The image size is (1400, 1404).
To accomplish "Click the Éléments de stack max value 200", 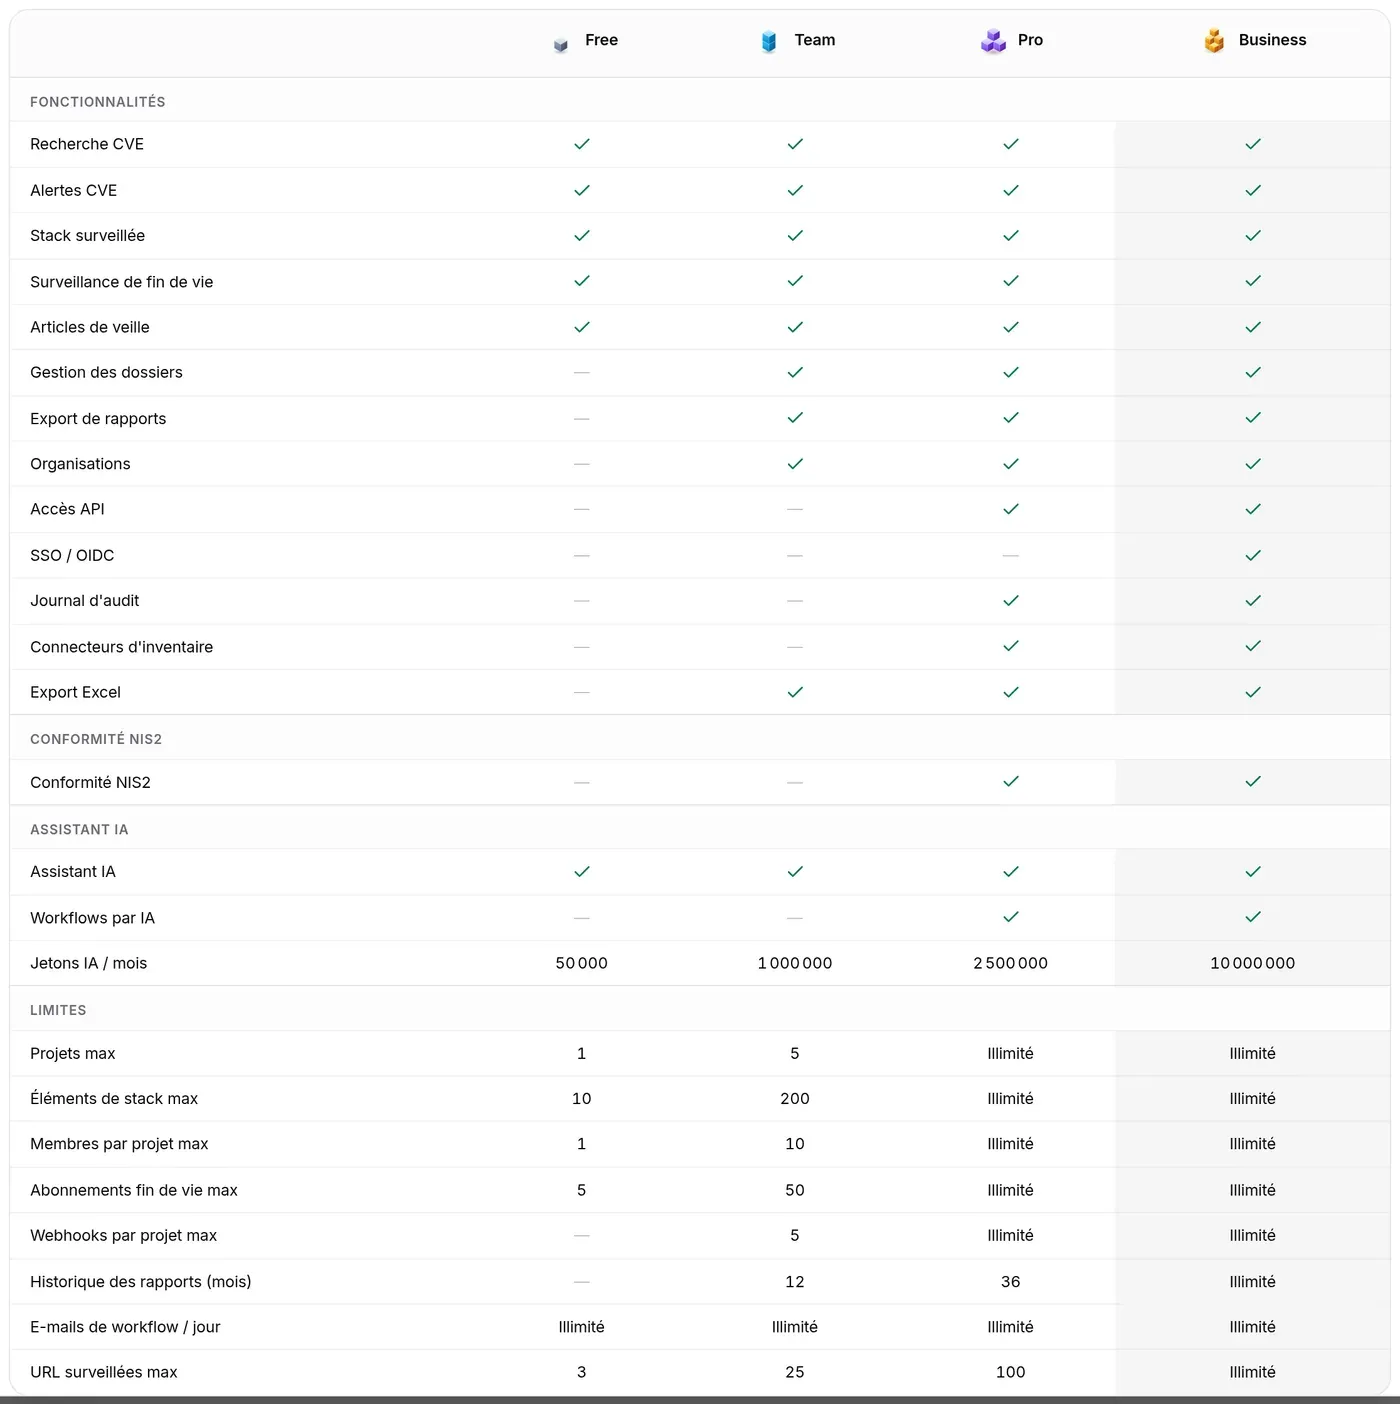I will pos(795,1099).
